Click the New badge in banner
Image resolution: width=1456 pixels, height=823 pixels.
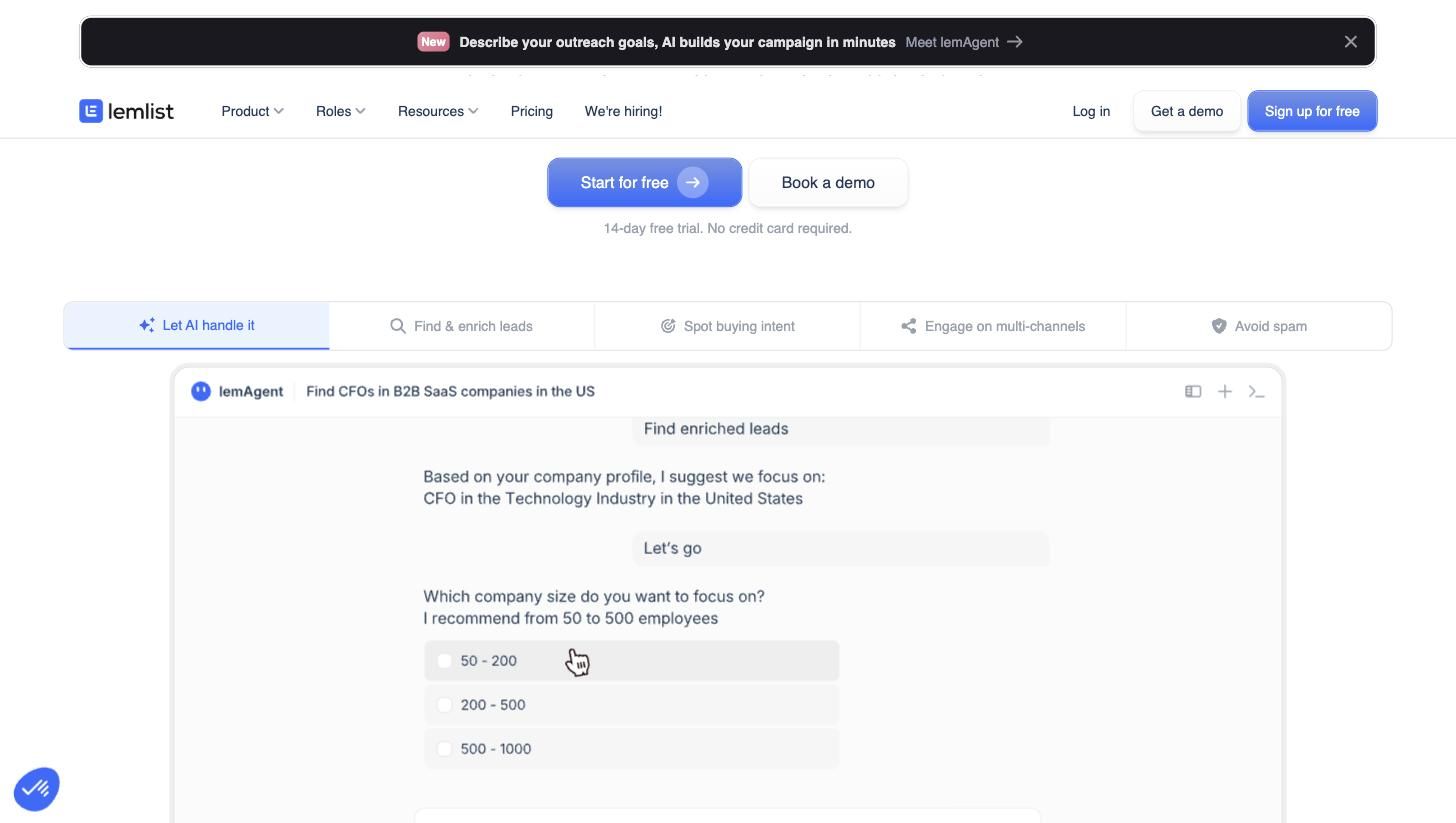pyautogui.click(x=433, y=42)
